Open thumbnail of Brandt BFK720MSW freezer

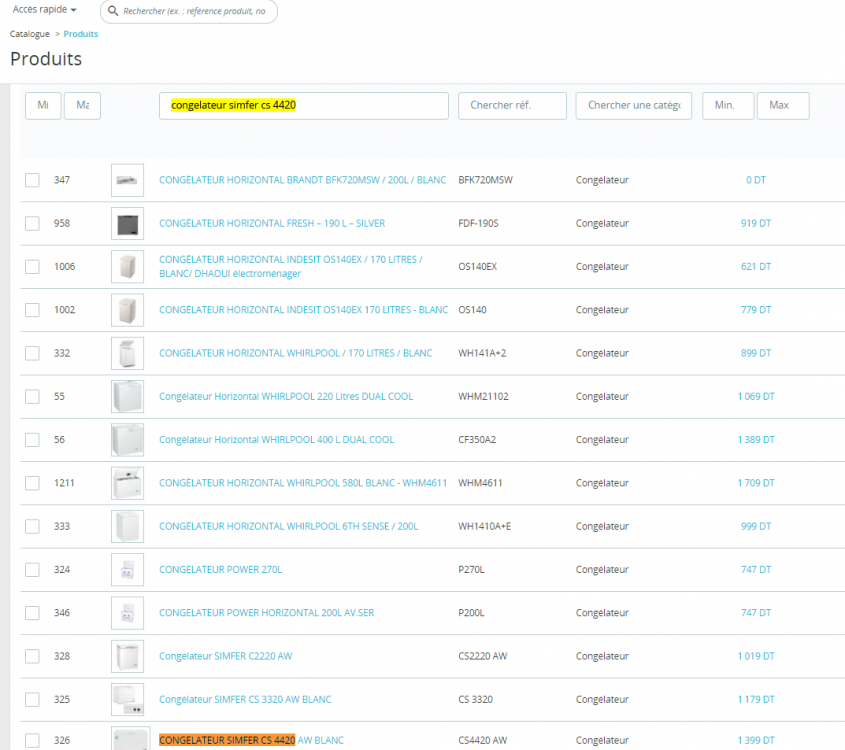tap(127, 180)
